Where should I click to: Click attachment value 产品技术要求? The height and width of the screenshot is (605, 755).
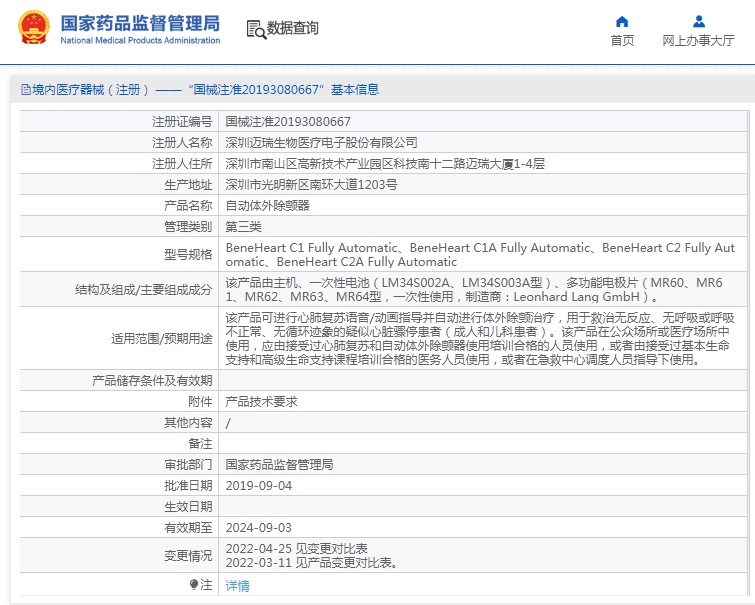tap(261, 401)
